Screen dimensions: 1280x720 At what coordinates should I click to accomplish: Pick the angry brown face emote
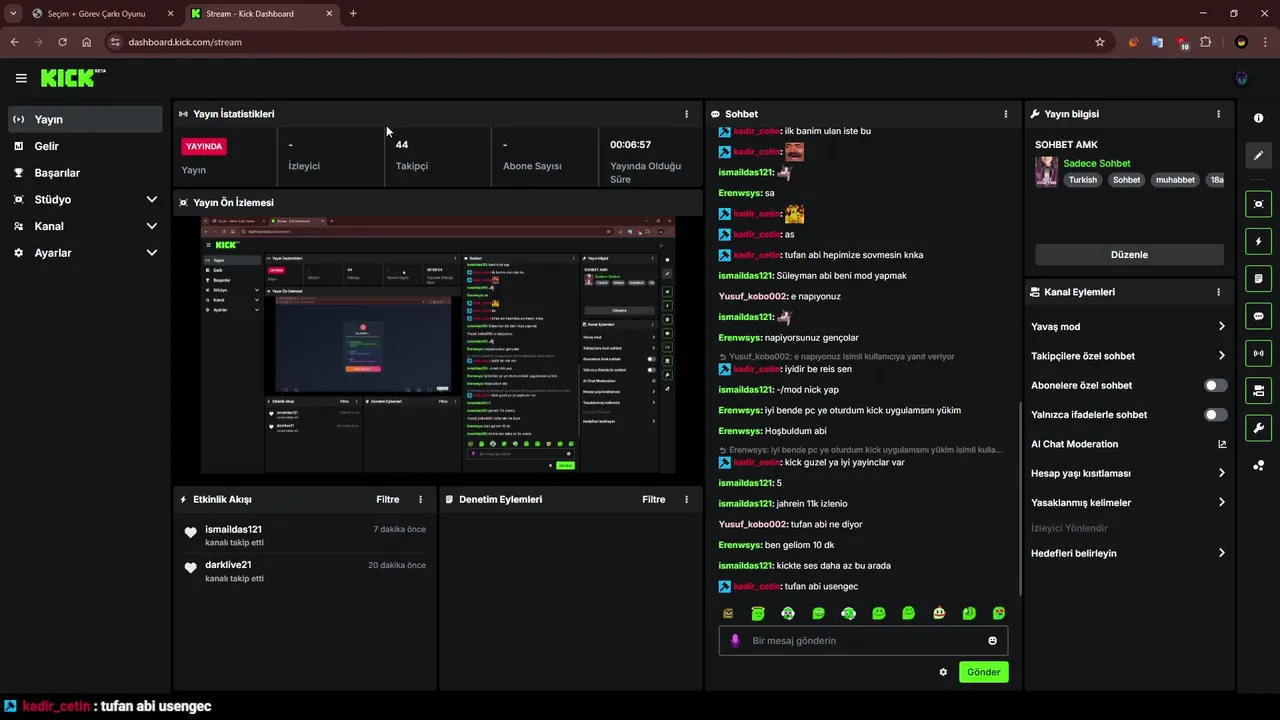point(728,613)
